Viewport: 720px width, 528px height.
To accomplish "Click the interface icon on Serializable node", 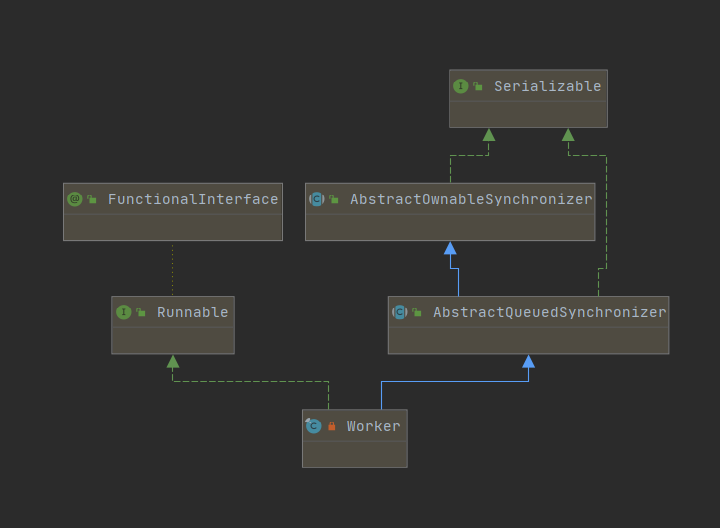I will coord(461,86).
